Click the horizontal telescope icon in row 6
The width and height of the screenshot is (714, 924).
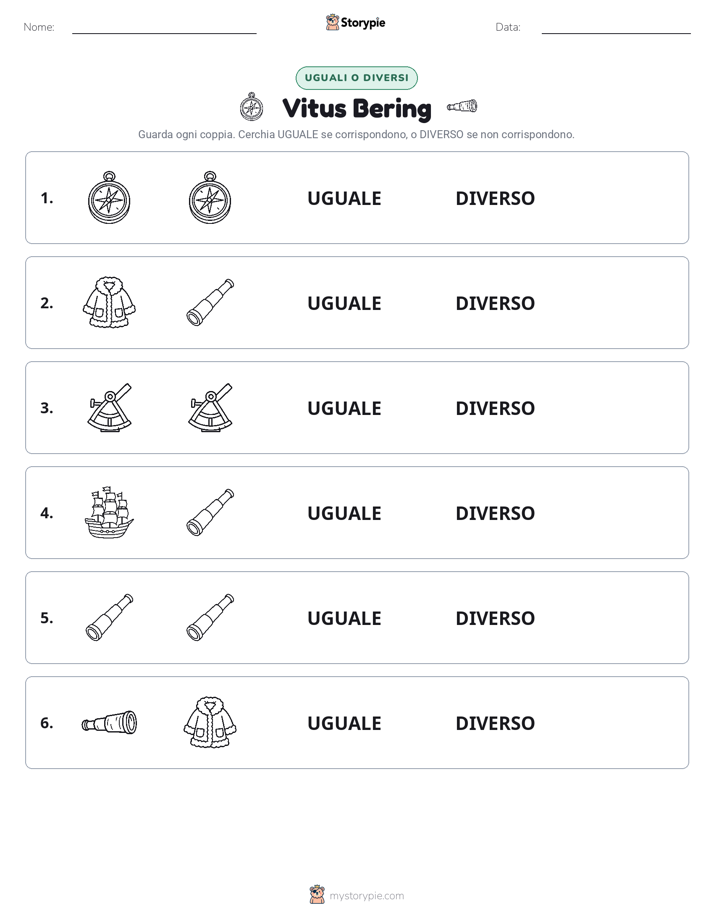tap(109, 722)
